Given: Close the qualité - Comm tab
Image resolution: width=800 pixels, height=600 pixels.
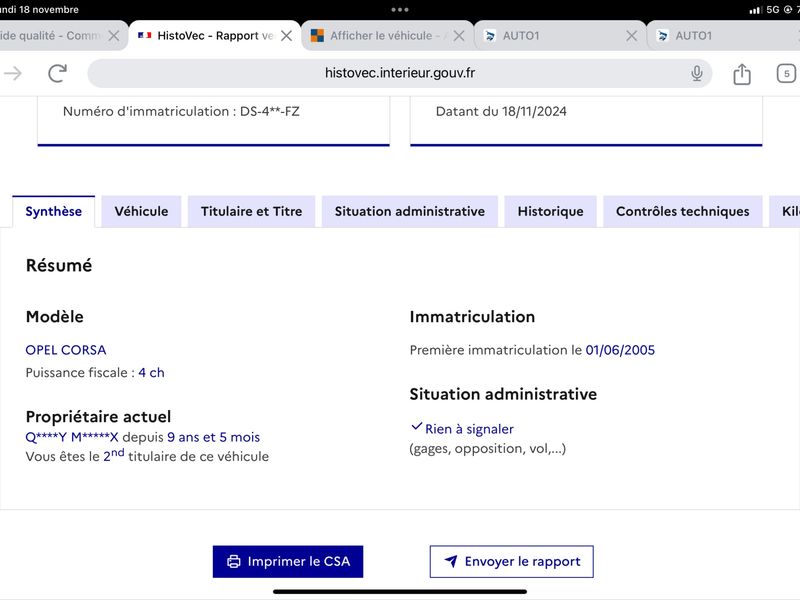Looking at the screenshot, I should click(114, 36).
